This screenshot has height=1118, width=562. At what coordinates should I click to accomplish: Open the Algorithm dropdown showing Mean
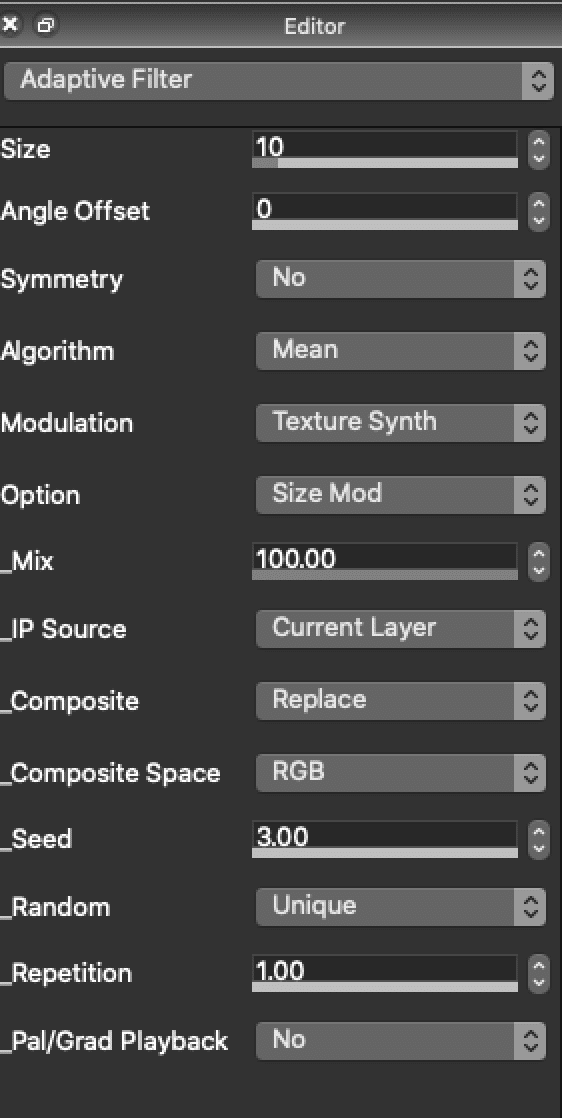pyautogui.click(x=400, y=351)
